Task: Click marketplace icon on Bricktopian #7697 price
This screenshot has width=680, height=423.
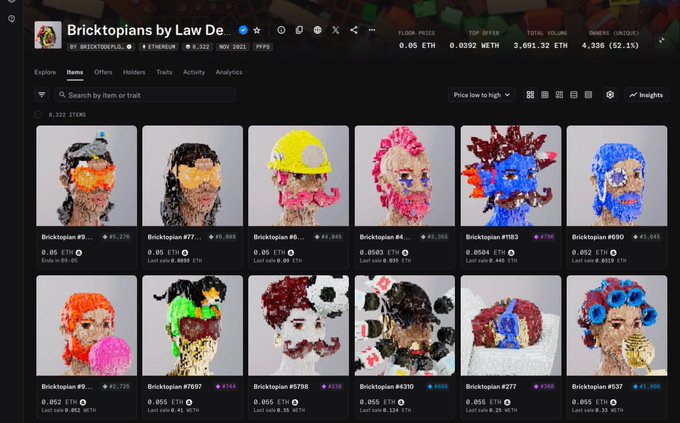Action: [189, 402]
